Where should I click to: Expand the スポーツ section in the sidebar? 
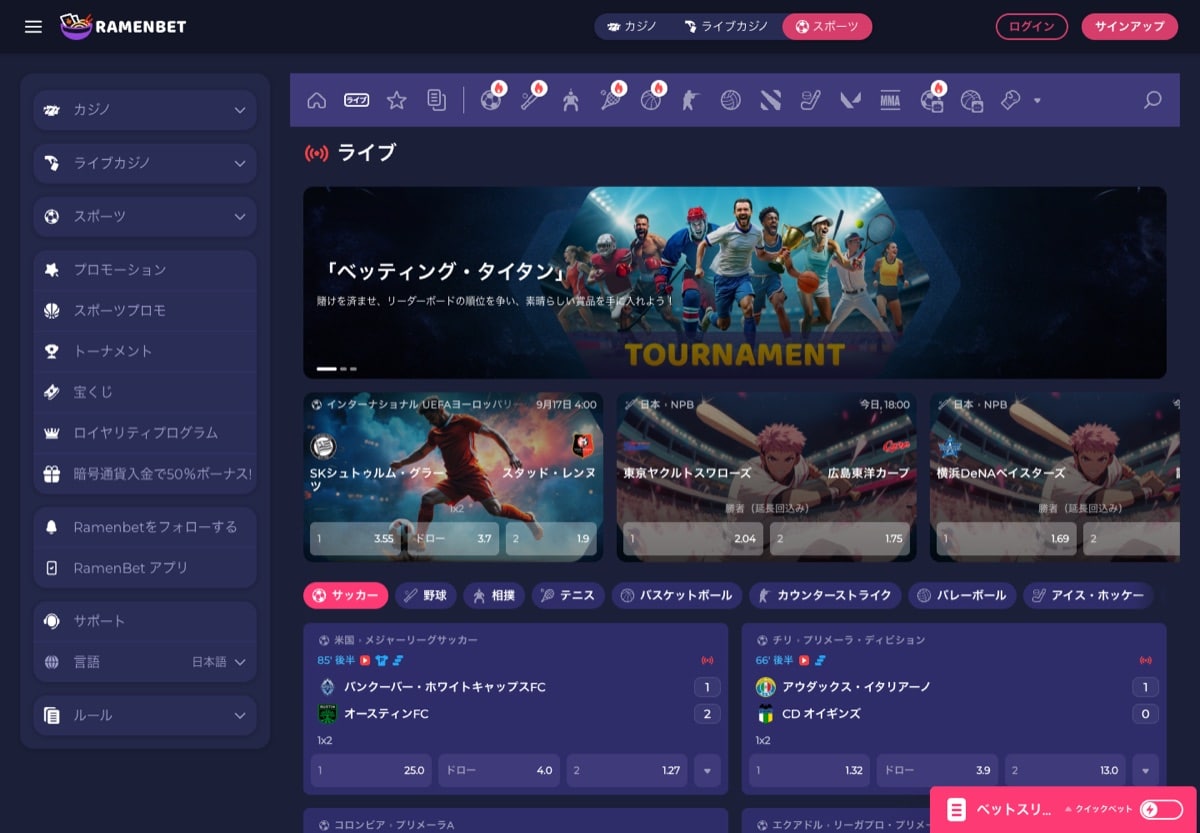(x=145, y=216)
